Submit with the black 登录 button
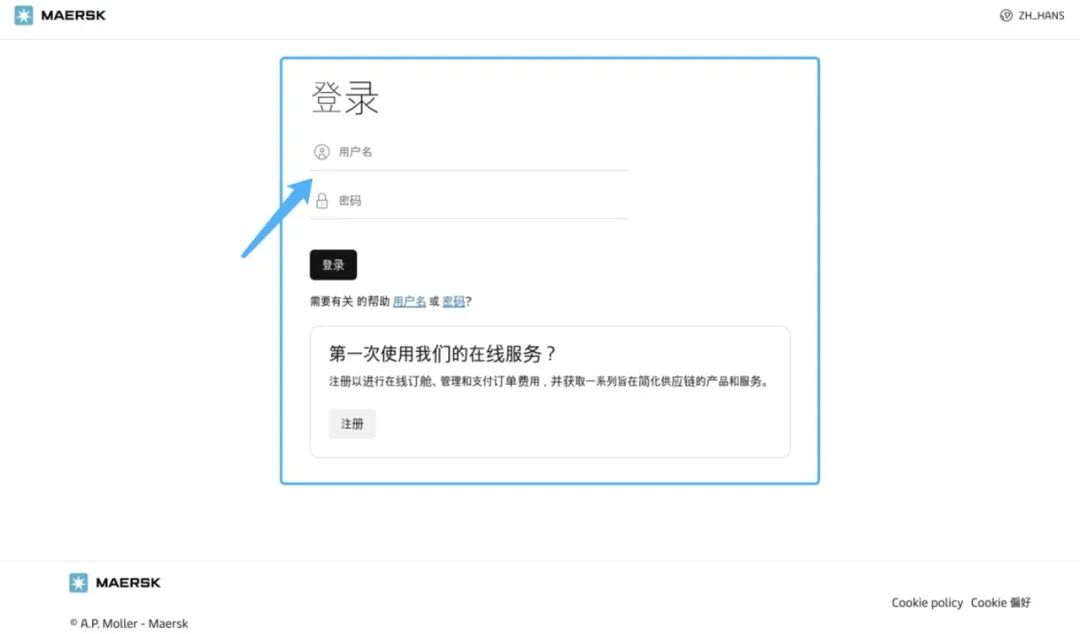The image size is (1080, 634). 333,265
